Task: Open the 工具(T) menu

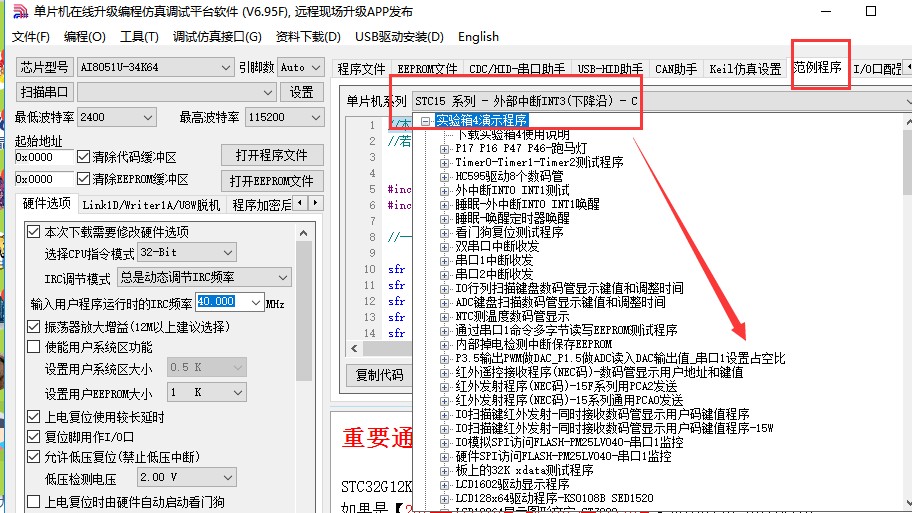Action: pos(139,37)
